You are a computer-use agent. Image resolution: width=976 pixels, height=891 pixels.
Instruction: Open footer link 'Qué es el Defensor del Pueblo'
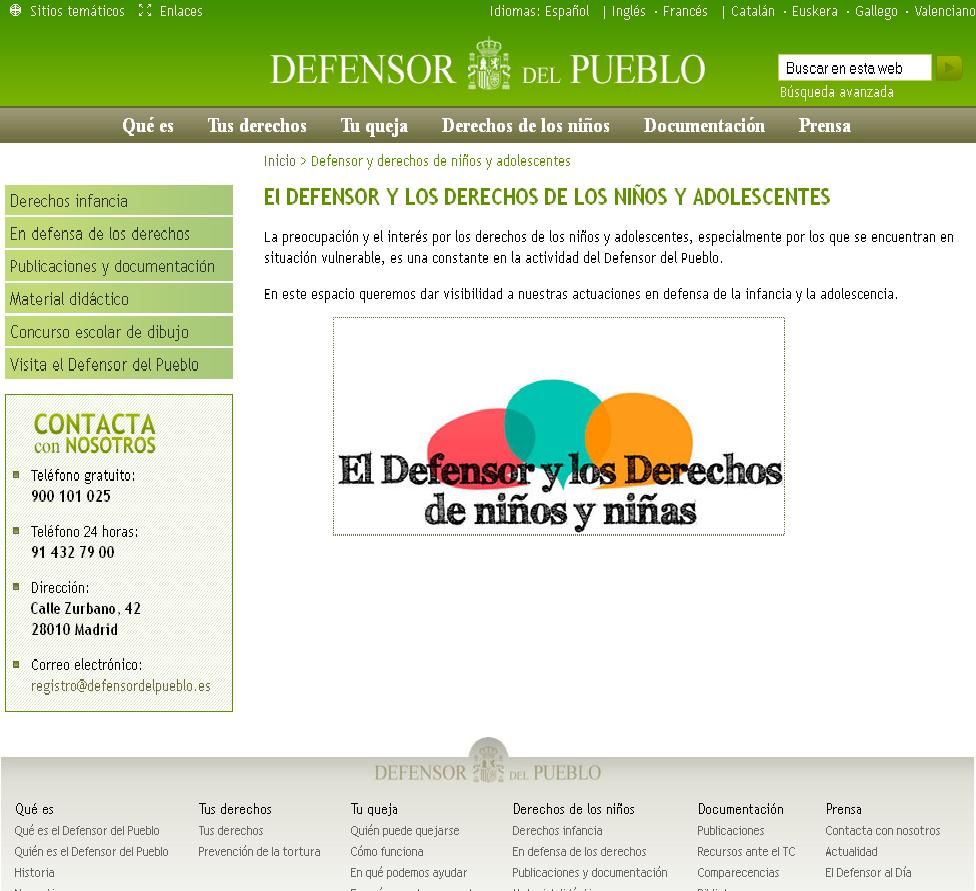coord(87,831)
